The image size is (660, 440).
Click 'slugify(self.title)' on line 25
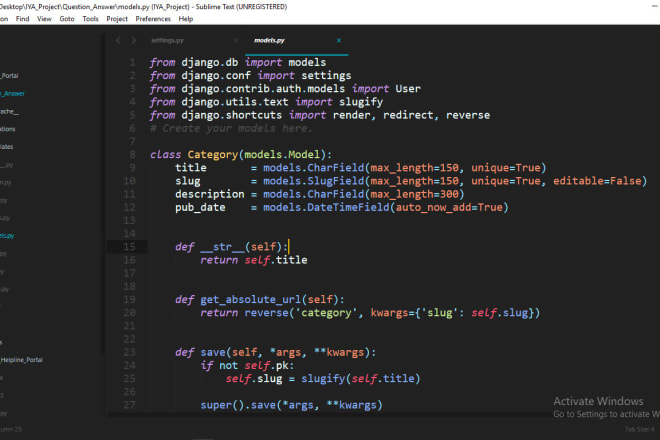click(361, 379)
